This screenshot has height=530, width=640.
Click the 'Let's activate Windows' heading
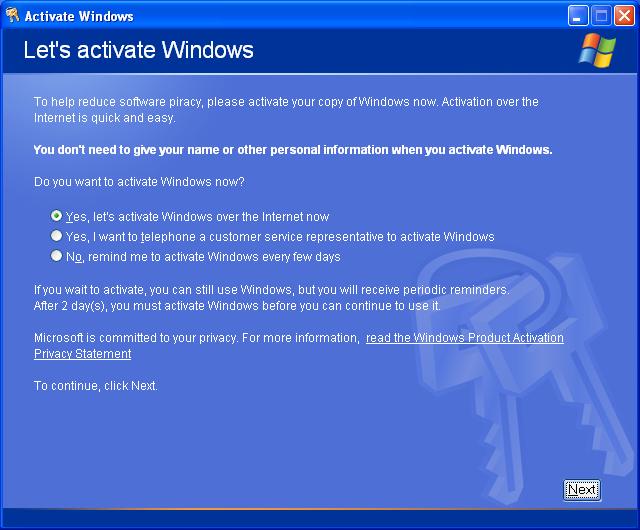pyautogui.click(x=138, y=50)
